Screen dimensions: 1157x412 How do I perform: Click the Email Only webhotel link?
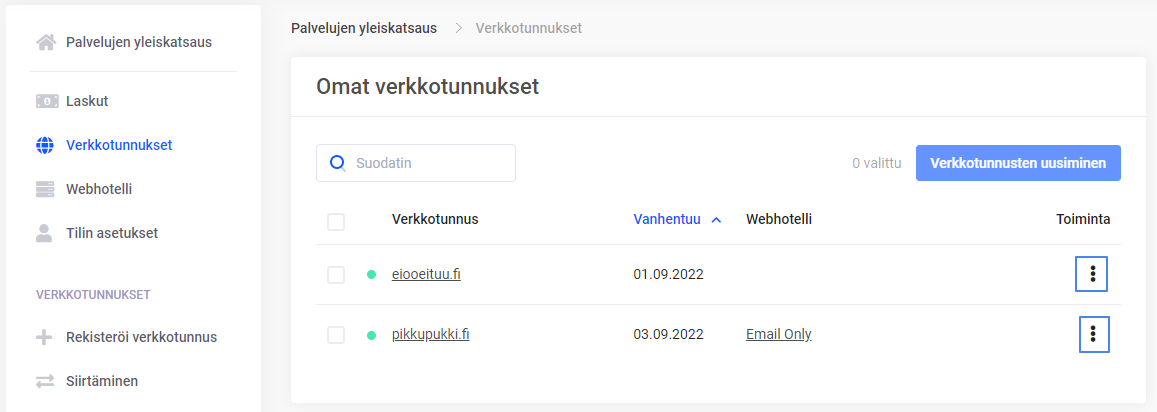pyautogui.click(x=778, y=335)
